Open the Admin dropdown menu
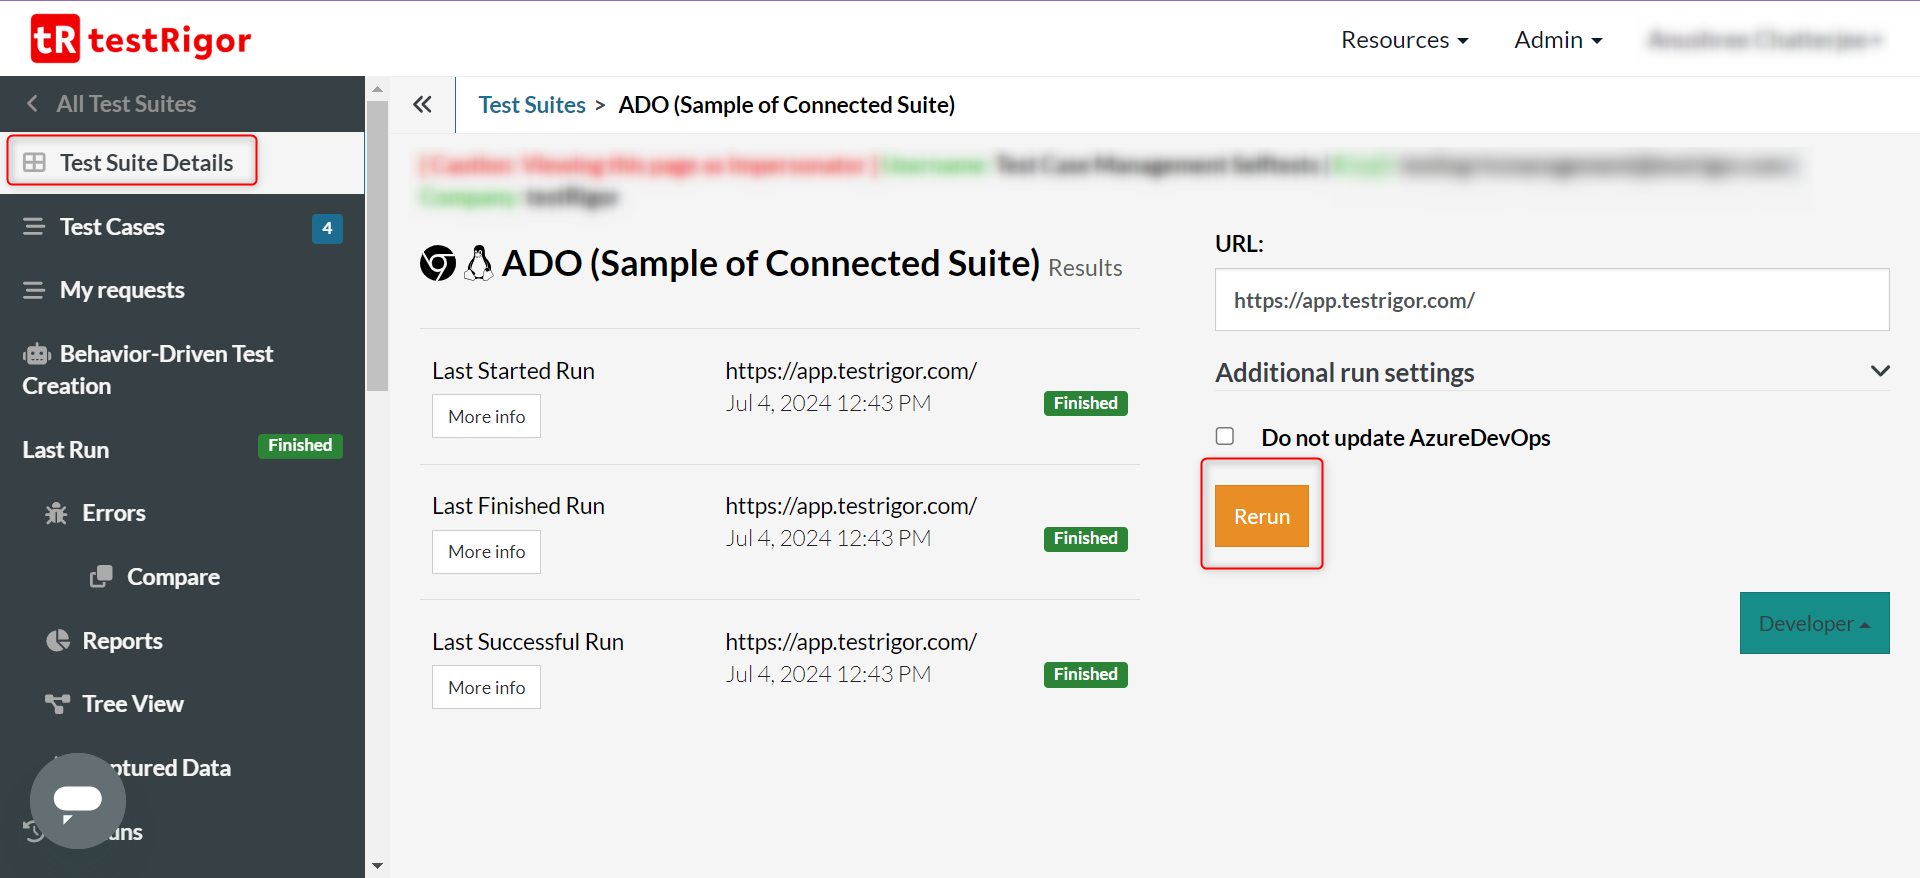Screen dimensions: 1920x878 tap(1557, 40)
